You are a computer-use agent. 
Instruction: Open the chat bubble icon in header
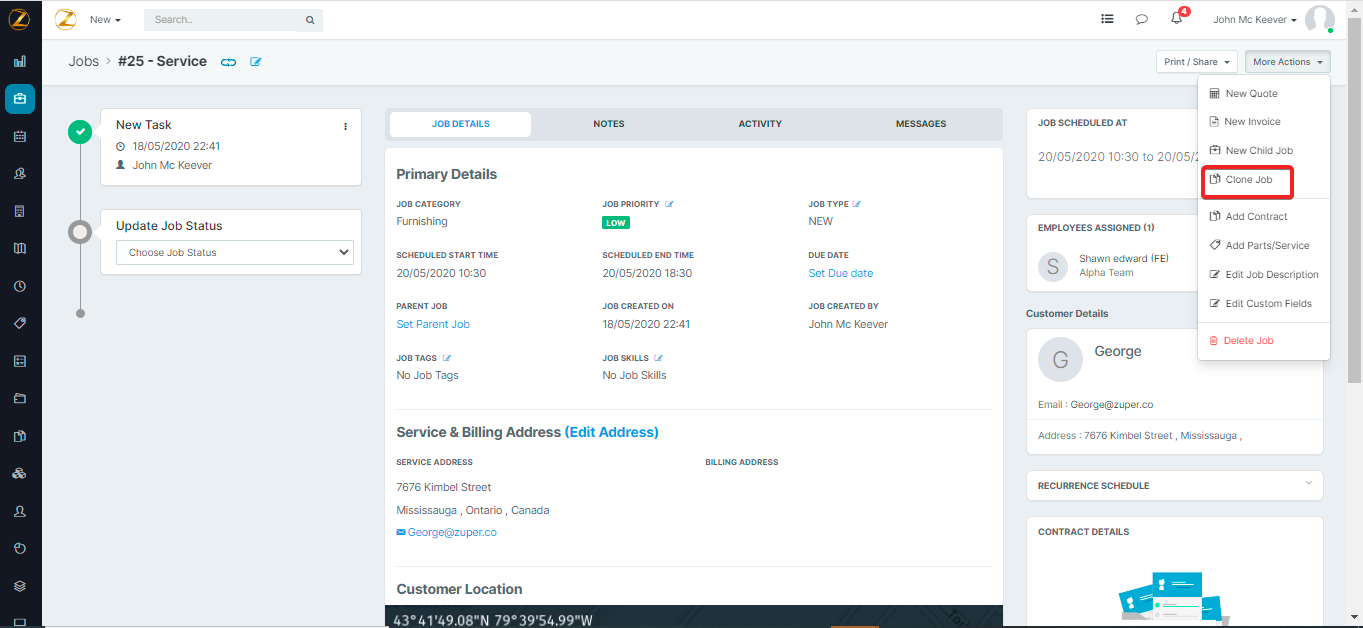[x=1141, y=19]
